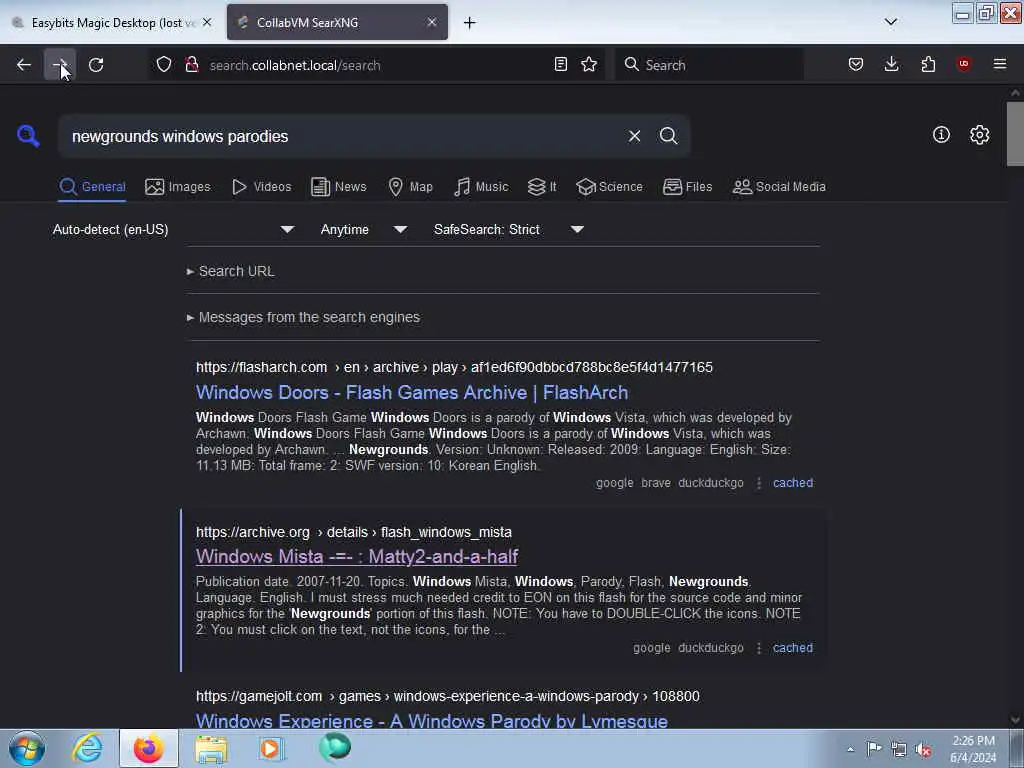Image resolution: width=1024 pixels, height=768 pixels.
Task: Click the archive.org result URL
Action: pyautogui.click(x=353, y=532)
